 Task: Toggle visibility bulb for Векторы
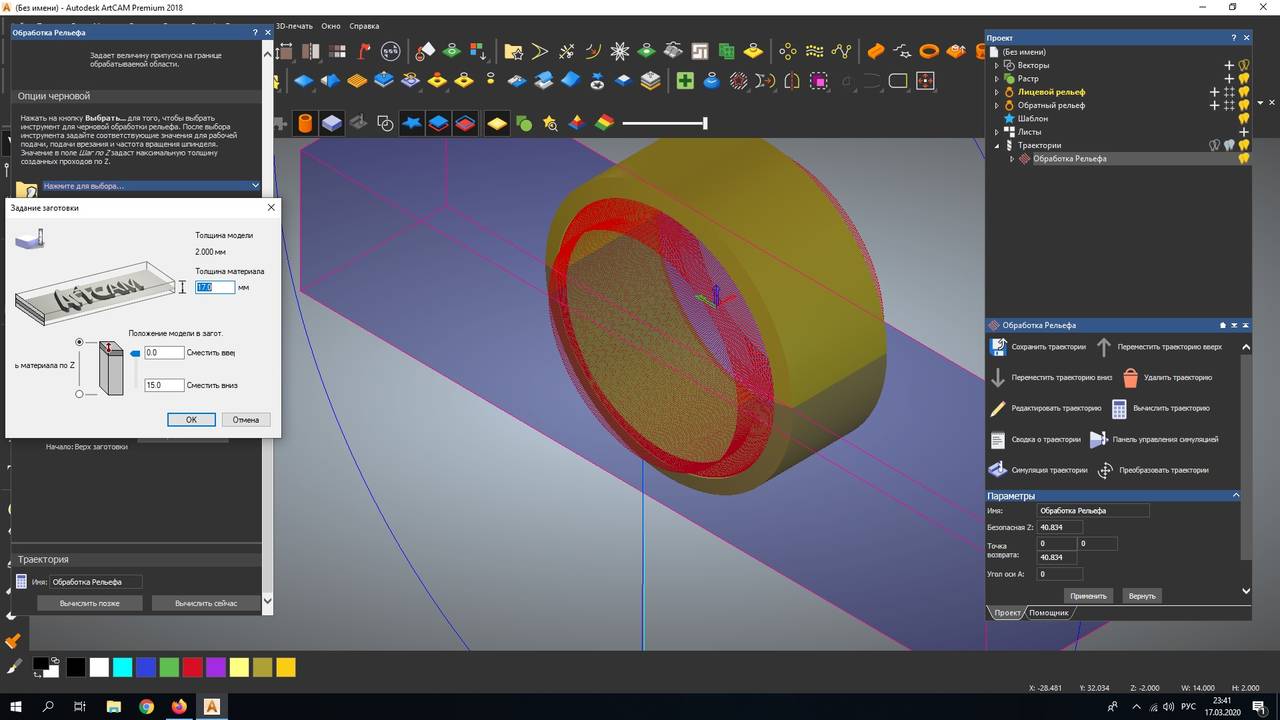tap(1244, 65)
